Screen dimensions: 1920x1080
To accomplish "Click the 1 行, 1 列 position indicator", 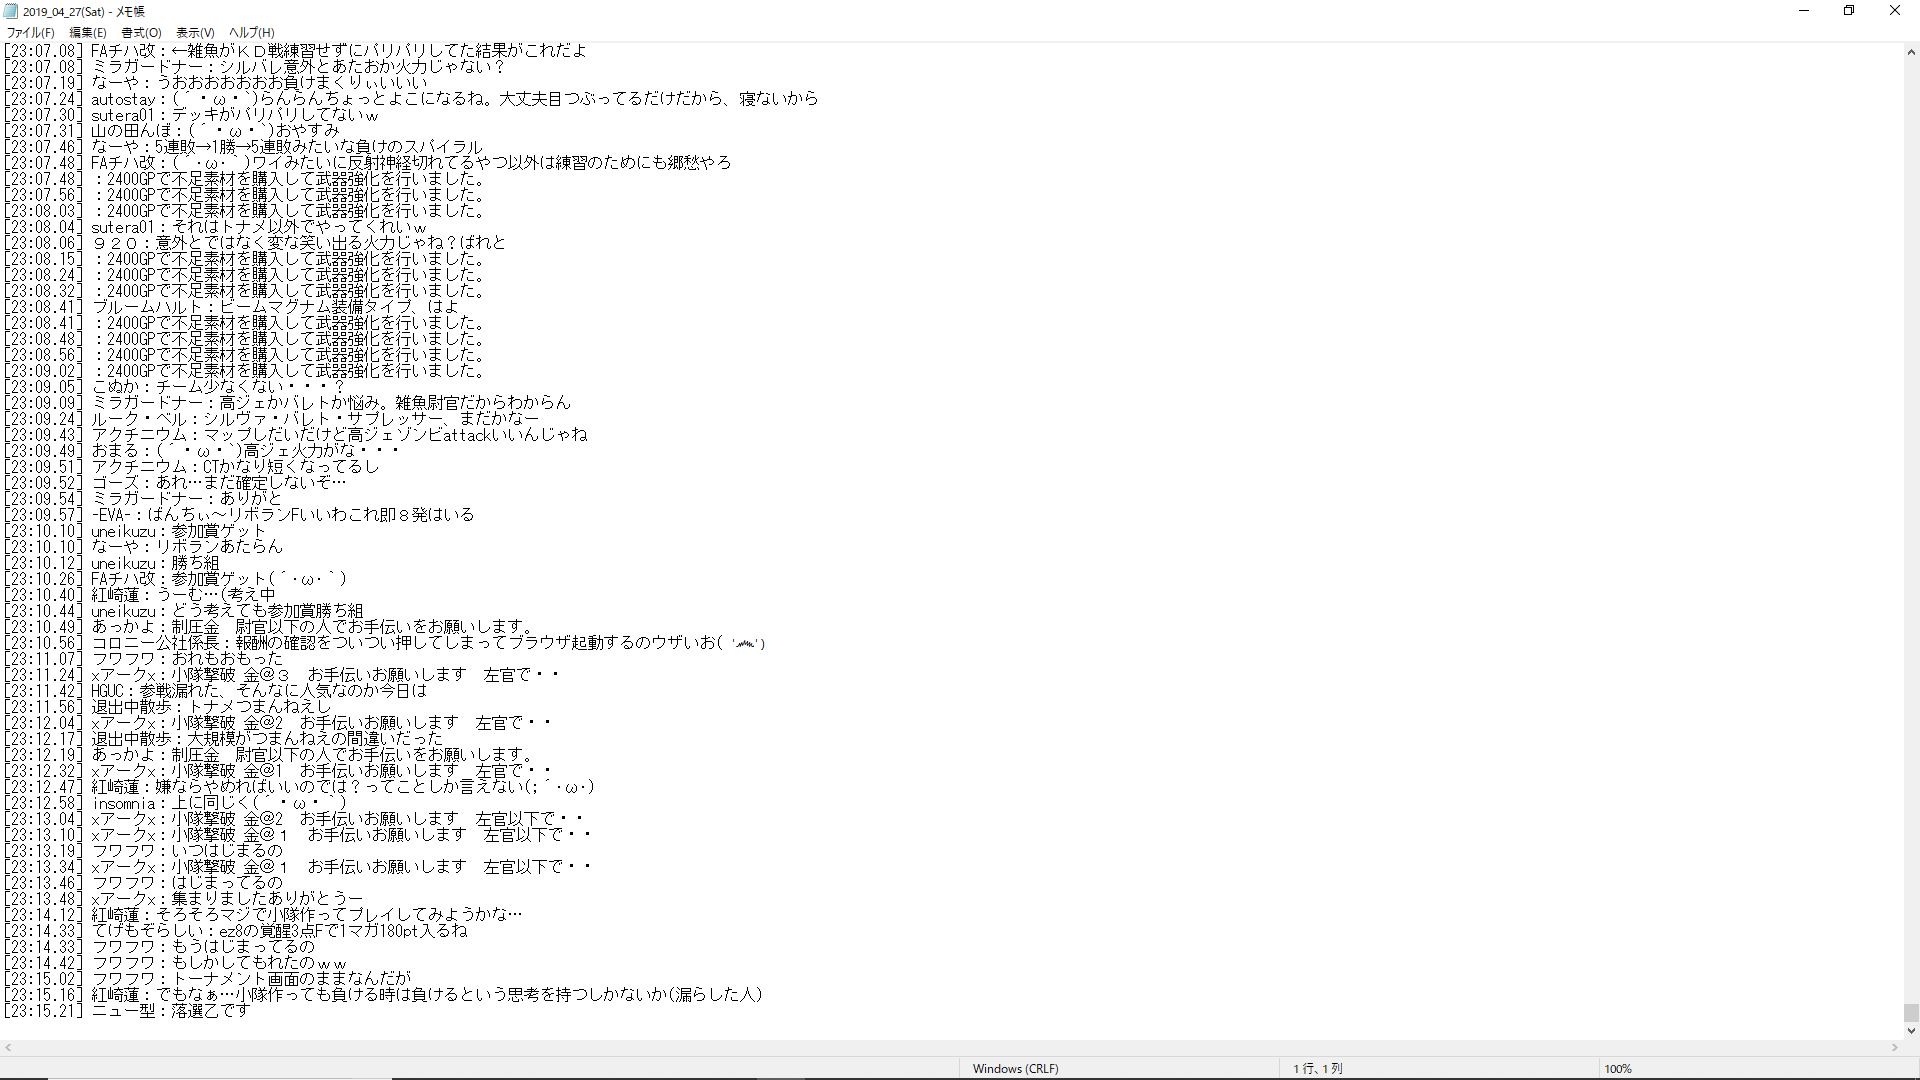I will click(x=1317, y=1069).
